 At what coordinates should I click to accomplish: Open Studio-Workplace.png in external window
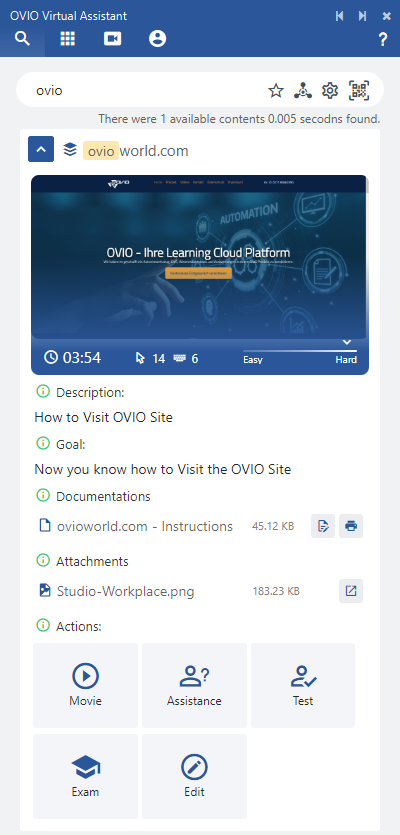(x=351, y=591)
